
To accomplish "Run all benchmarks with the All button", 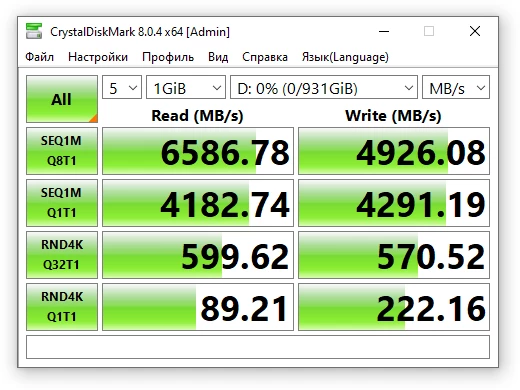I will pyautogui.click(x=62, y=99).
